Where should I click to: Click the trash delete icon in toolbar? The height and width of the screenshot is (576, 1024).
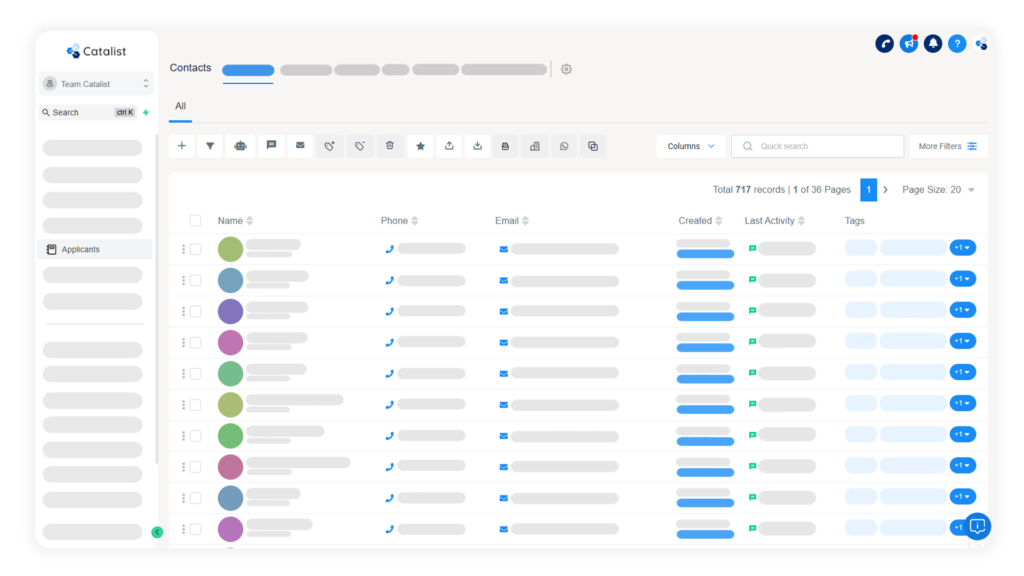coord(390,146)
